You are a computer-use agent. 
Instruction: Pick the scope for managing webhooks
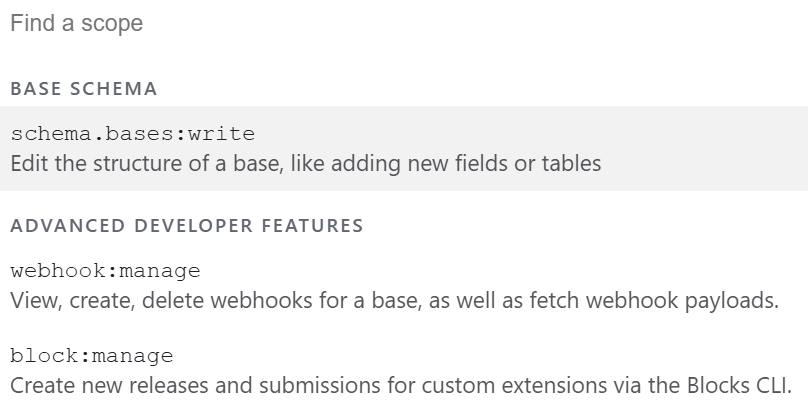pyautogui.click(x=400, y=285)
